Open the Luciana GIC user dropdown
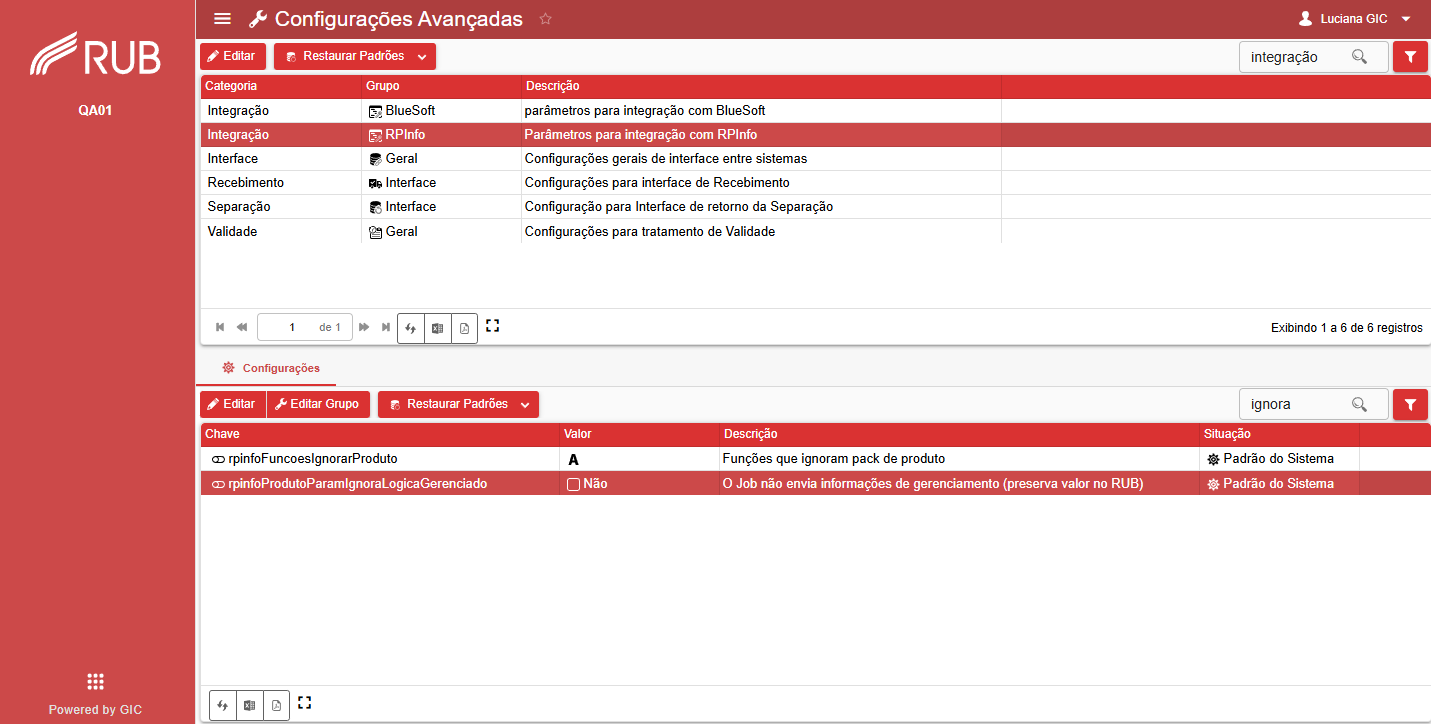This screenshot has width=1431, height=724. pyautogui.click(x=1354, y=19)
